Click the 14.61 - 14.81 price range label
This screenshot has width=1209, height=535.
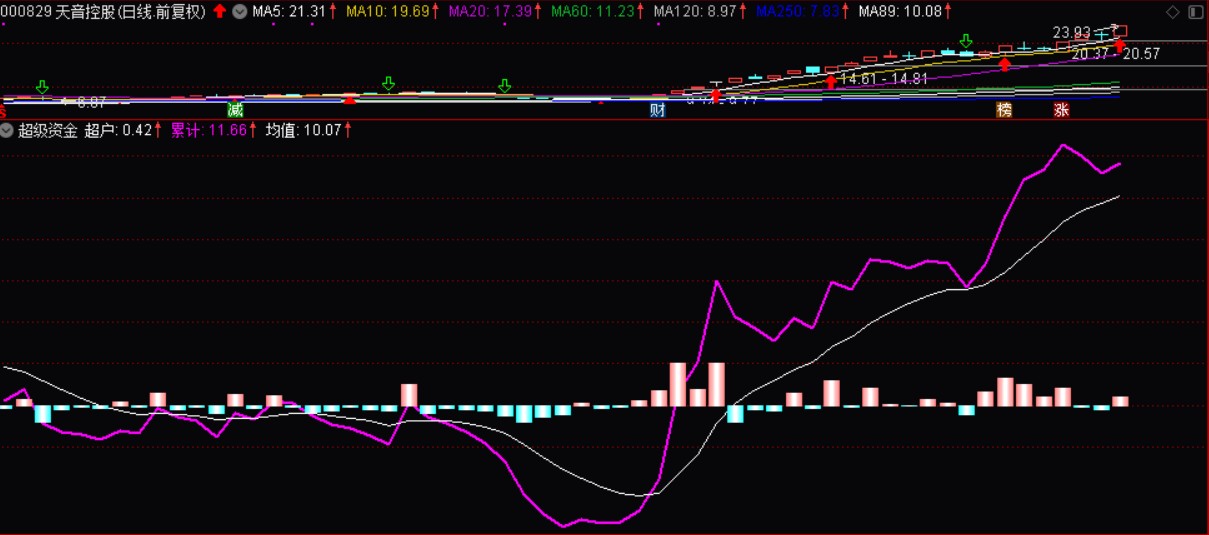885,79
